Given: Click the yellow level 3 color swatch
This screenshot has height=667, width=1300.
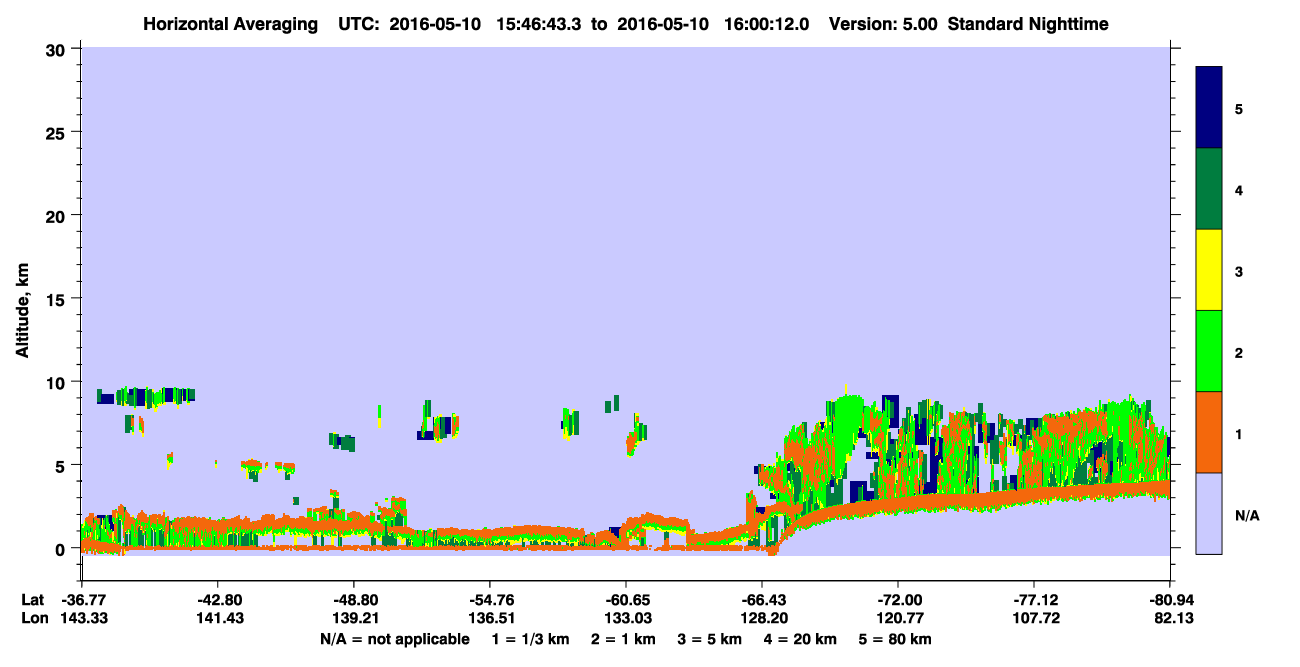Looking at the screenshot, I should coord(1209,270).
